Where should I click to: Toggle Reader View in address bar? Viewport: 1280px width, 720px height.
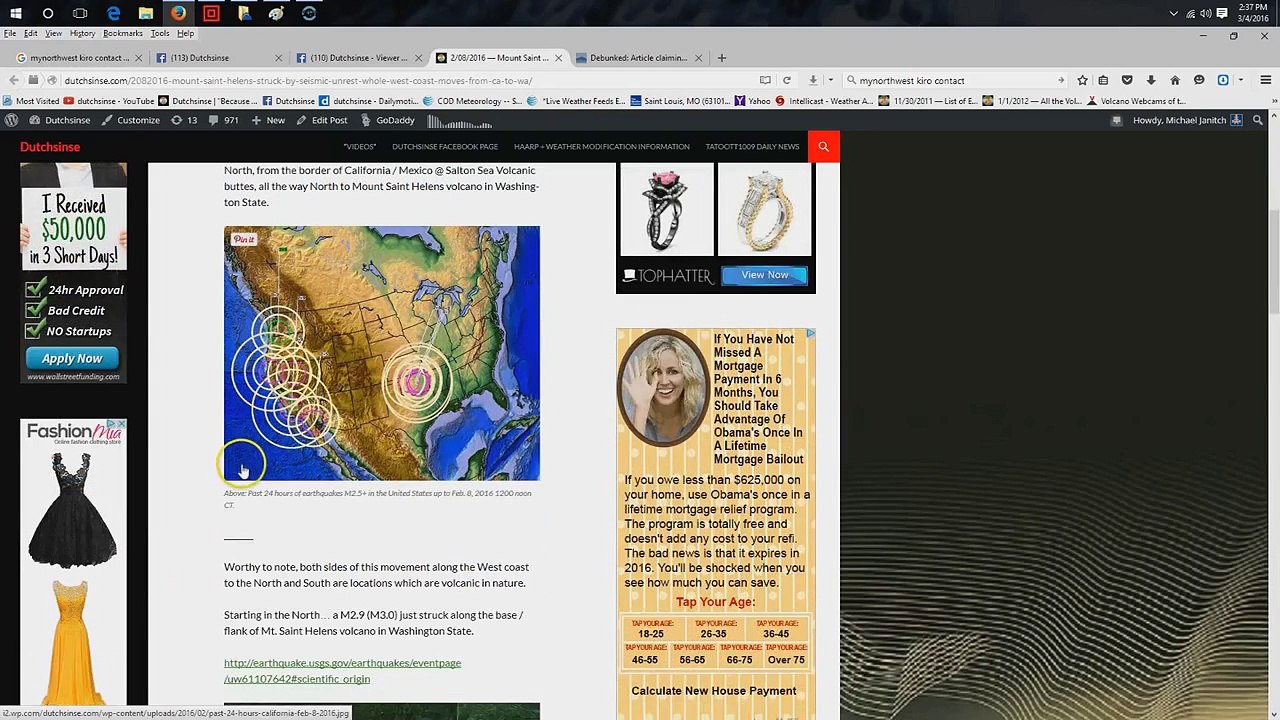(765, 80)
